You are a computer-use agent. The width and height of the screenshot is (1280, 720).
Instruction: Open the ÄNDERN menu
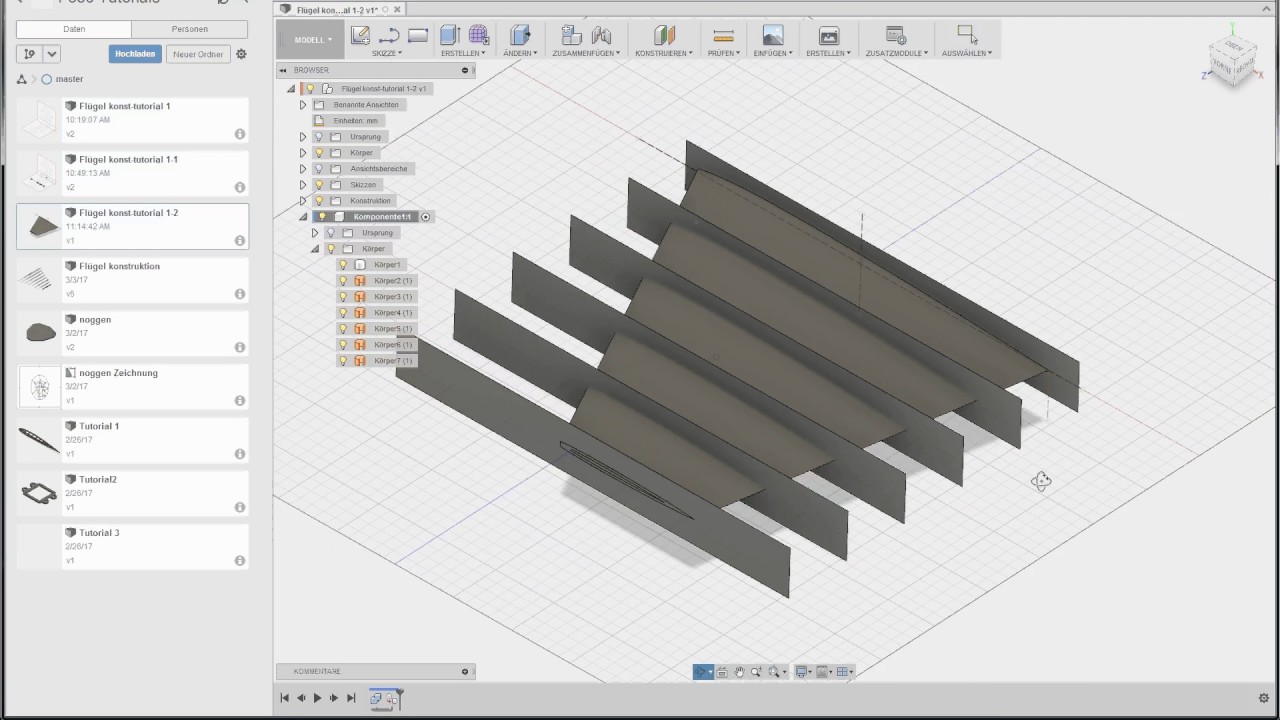[520, 53]
